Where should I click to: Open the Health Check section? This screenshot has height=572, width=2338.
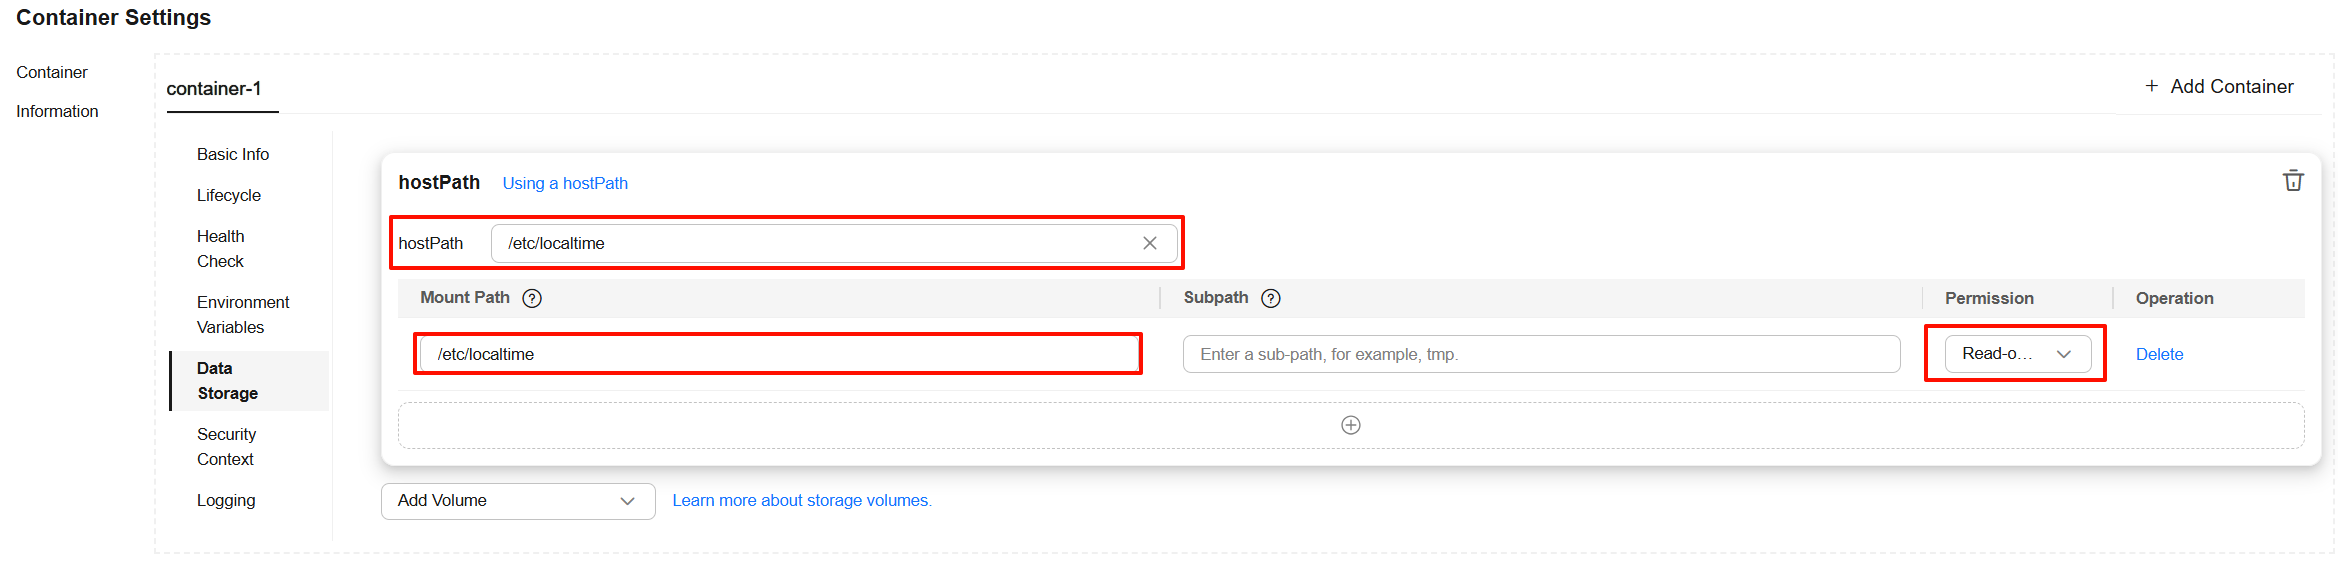pos(221,248)
